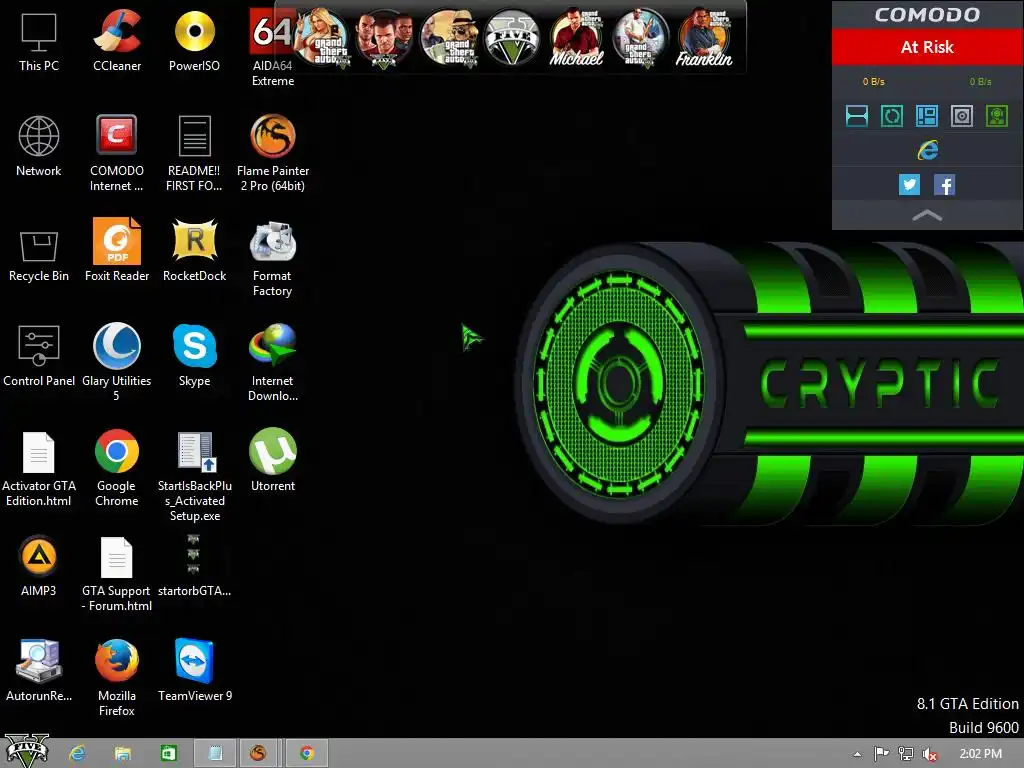Viewport: 1024px width, 768px height.
Task: Open Internet Explorer from COMODO widget
Action: click(x=927, y=150)
